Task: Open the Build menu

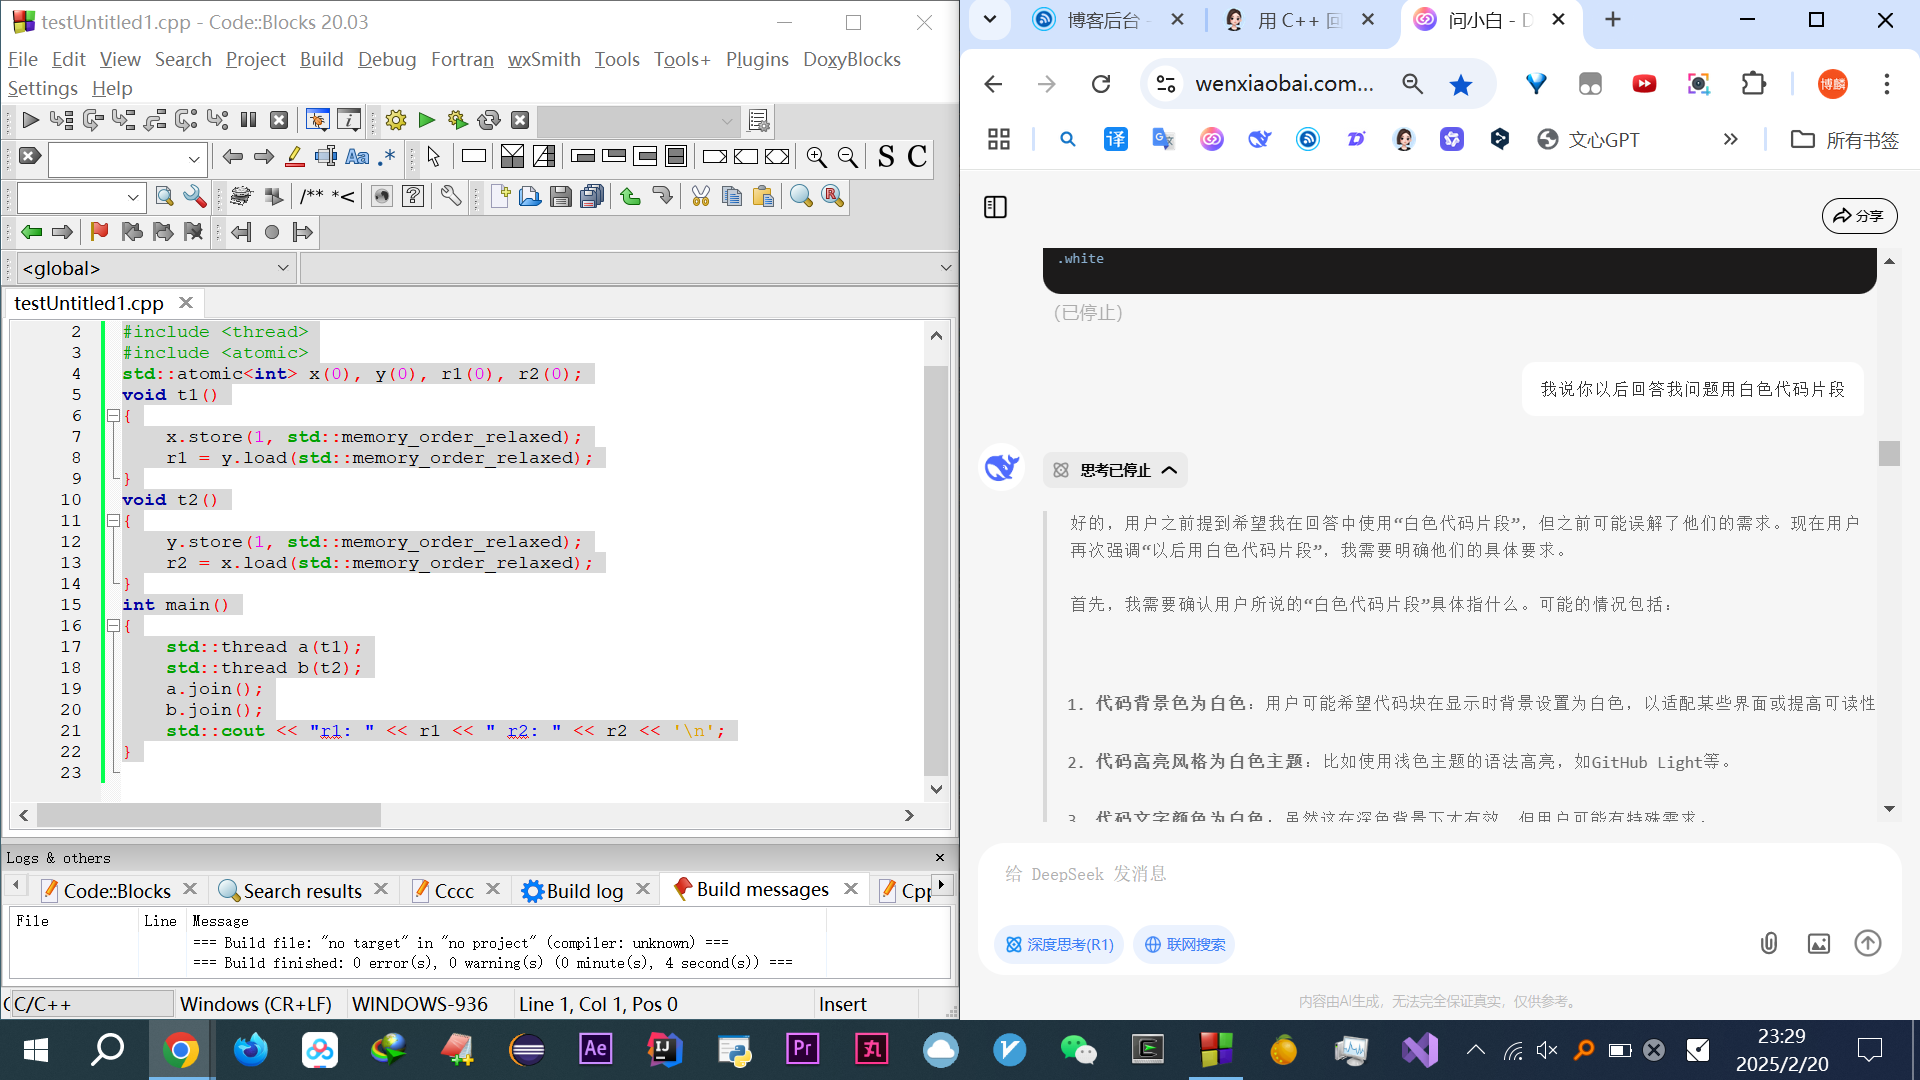Action: click(x=321, y=59)
